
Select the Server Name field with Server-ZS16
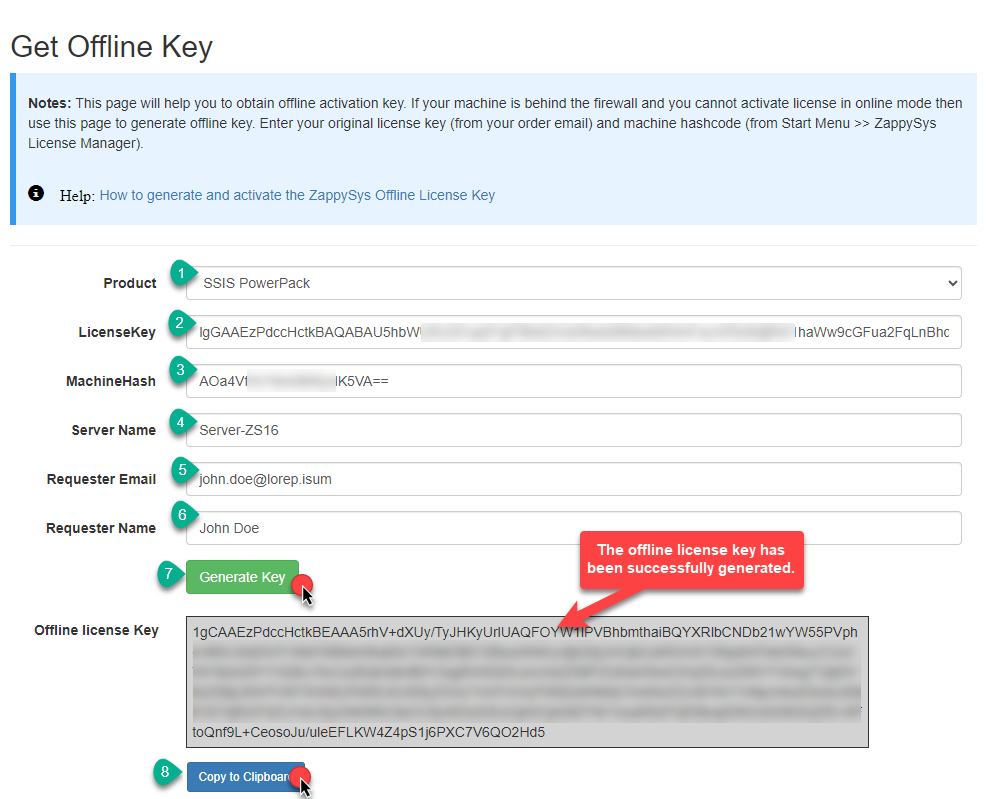click(x=573, y=430)
